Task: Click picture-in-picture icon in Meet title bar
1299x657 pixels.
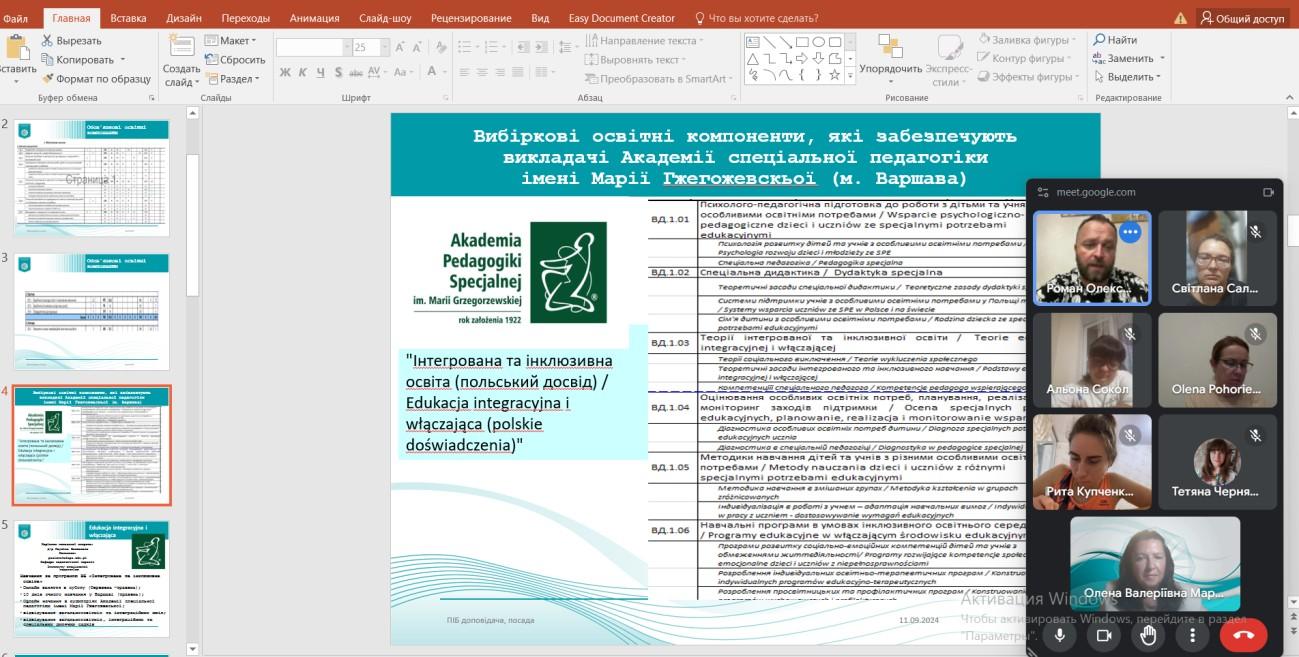Action: pos(1268,192)
